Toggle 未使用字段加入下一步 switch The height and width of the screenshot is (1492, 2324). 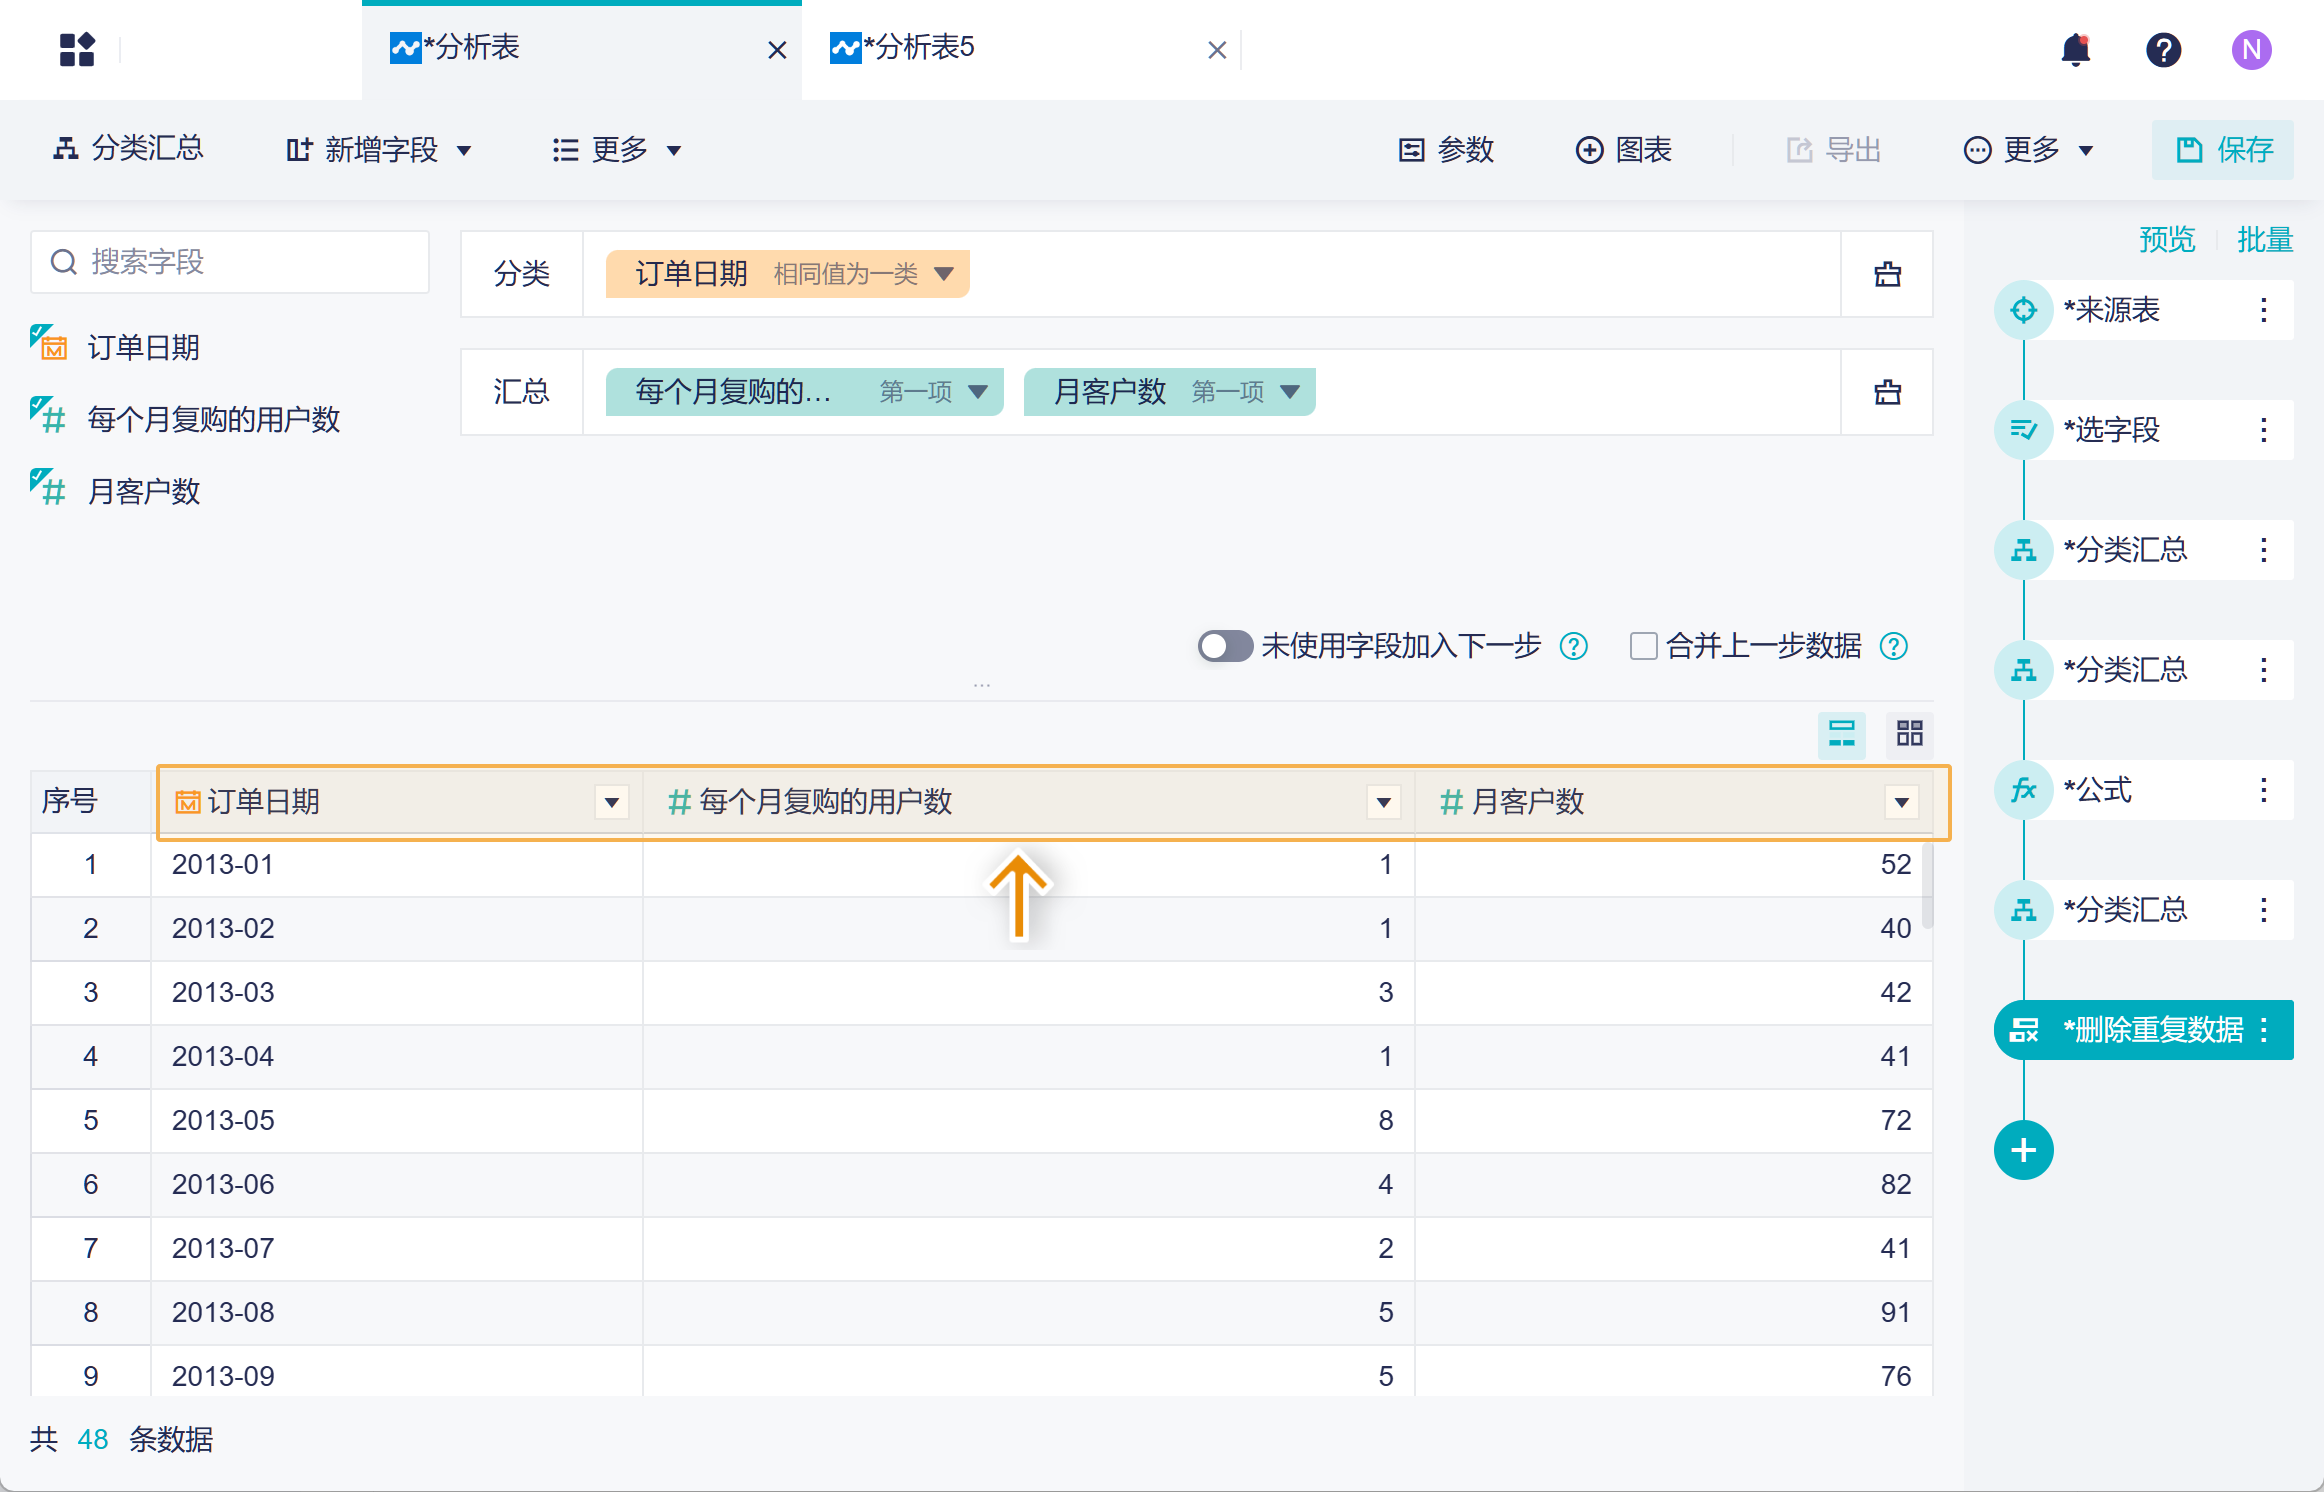pos(1225,646)
